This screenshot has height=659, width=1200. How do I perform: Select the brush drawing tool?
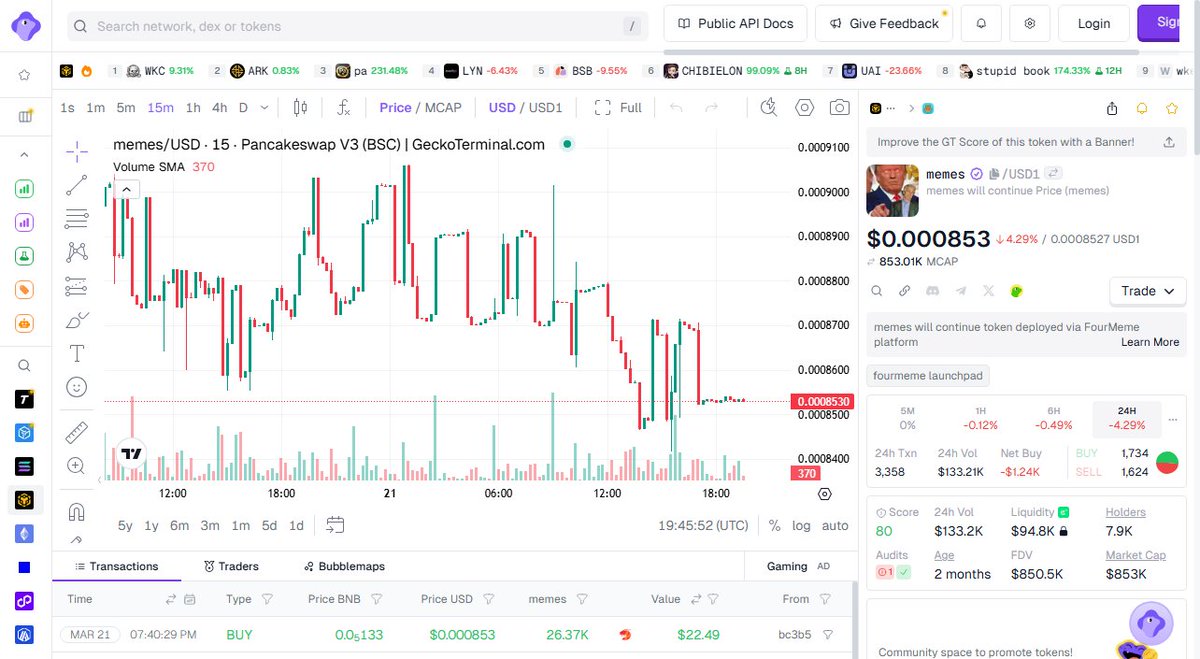[77, 320]
